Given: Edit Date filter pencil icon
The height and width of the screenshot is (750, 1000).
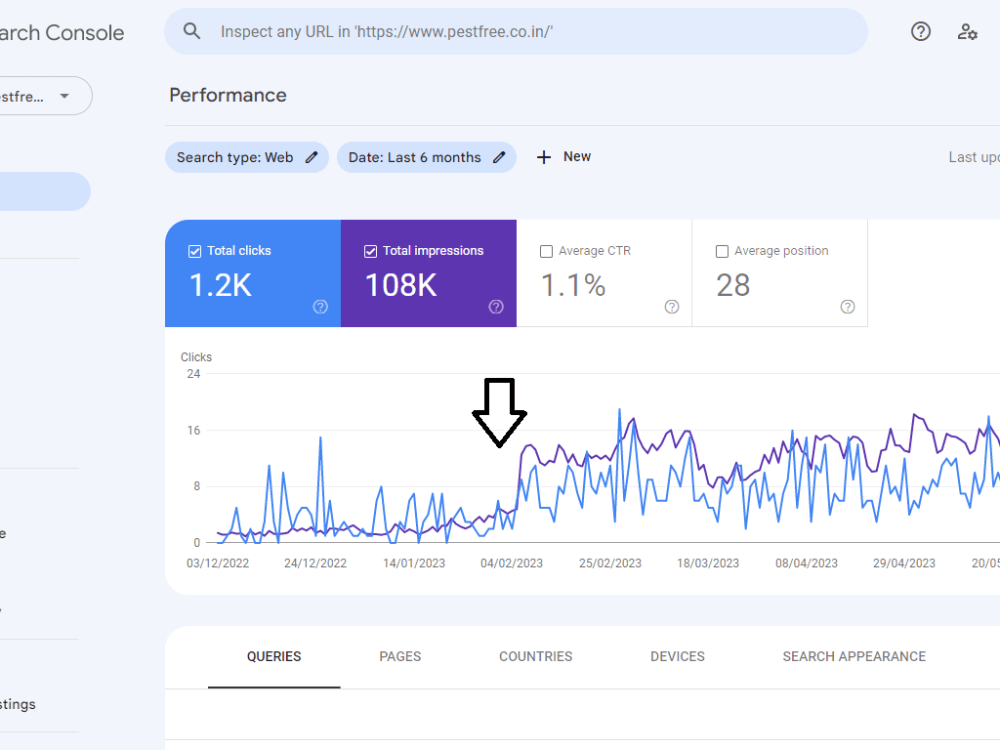Looking at the screenshot, I should [499, 157].
